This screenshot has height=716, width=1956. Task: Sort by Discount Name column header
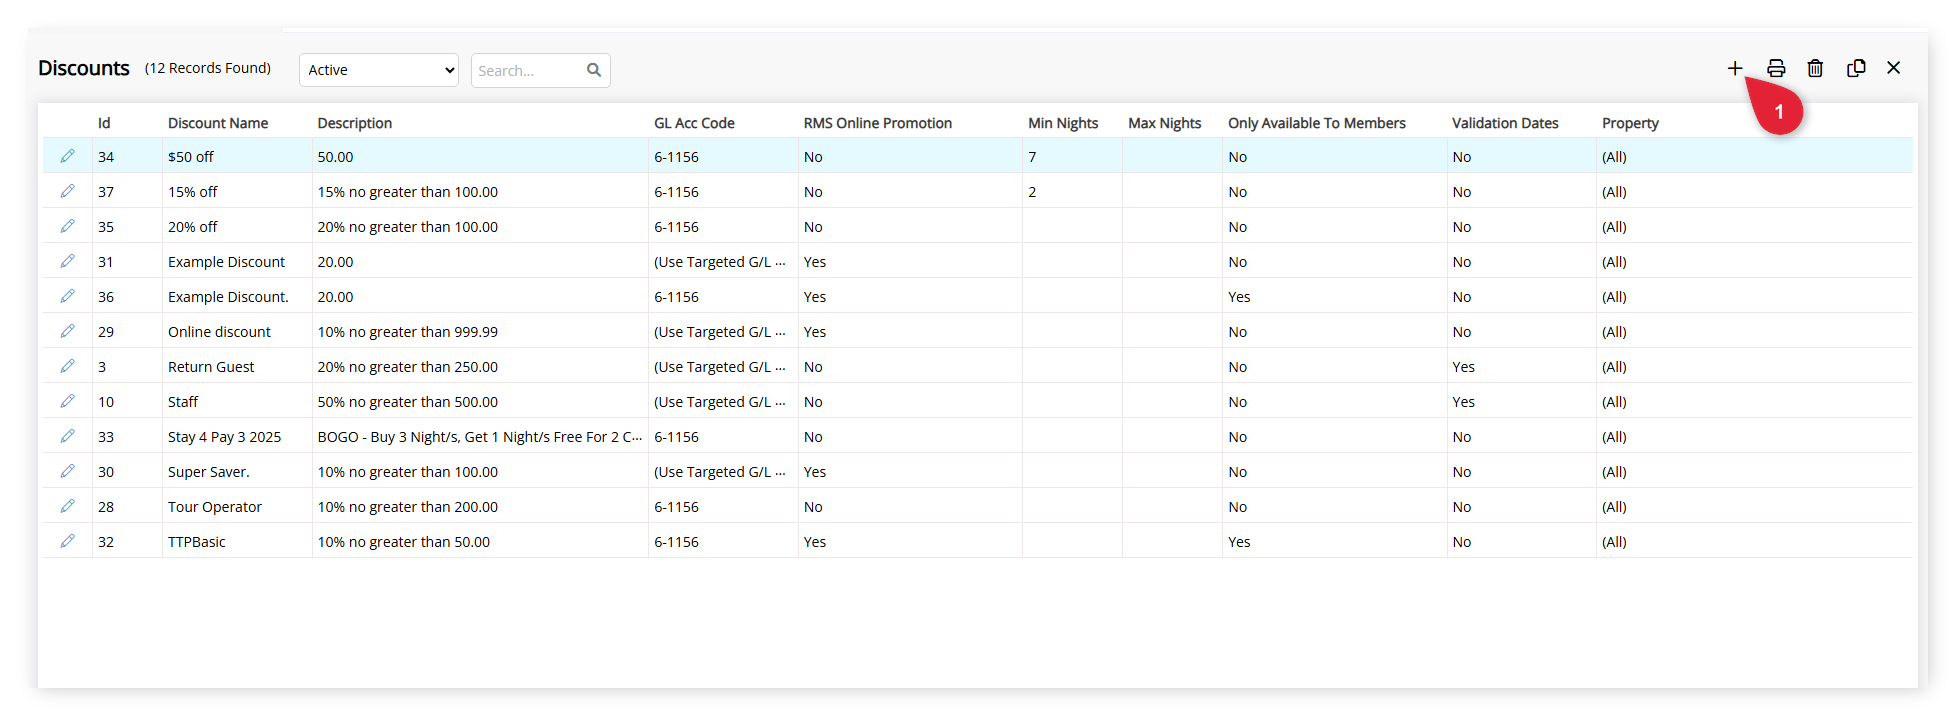click(x=218, y=123)
